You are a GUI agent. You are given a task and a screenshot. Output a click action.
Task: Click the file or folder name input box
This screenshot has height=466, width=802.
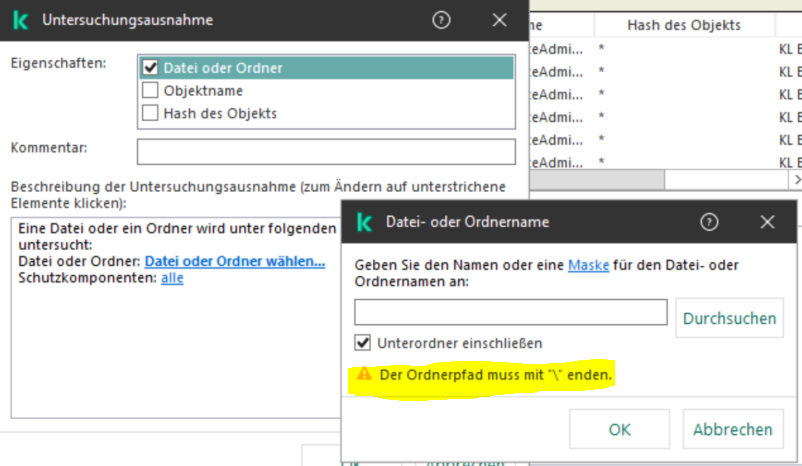[510, 312]
